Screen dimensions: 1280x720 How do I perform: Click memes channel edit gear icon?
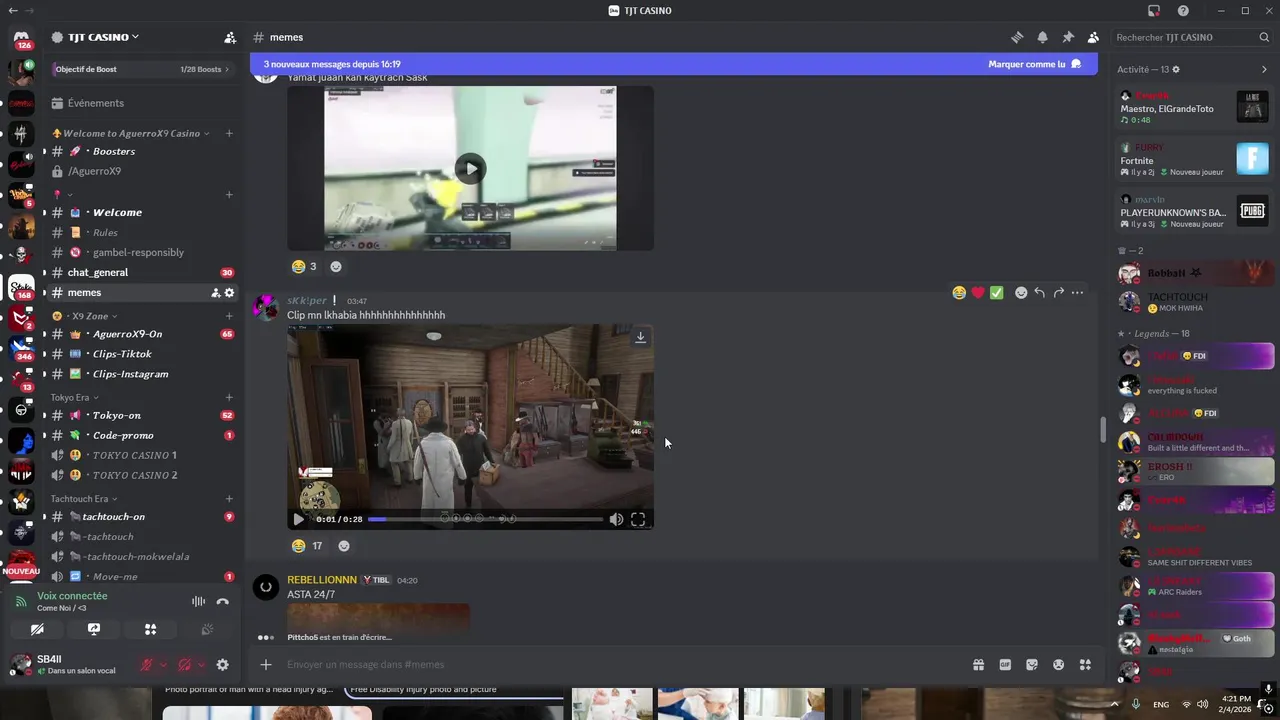point(229,292)
